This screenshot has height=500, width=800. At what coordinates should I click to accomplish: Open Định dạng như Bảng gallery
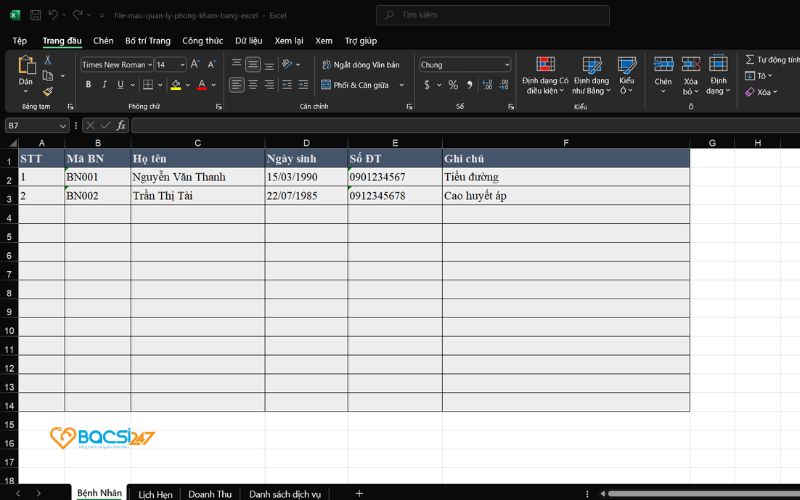pyautogui.click(x=591, y=75)
